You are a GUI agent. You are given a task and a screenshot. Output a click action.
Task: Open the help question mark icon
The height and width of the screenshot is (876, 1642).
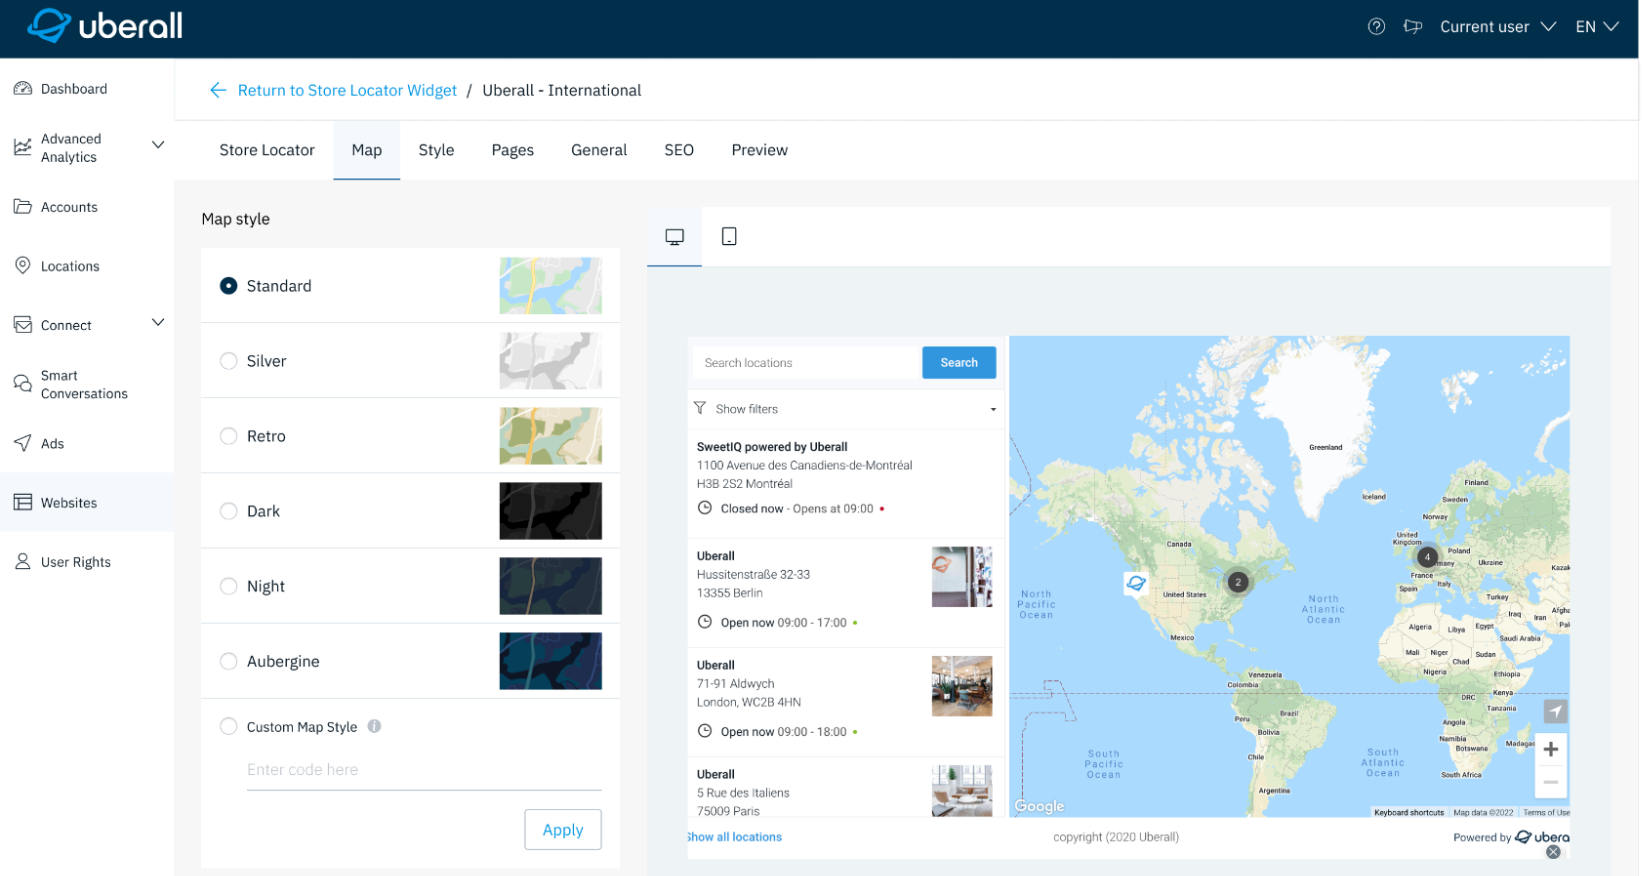pos(1377,27)
